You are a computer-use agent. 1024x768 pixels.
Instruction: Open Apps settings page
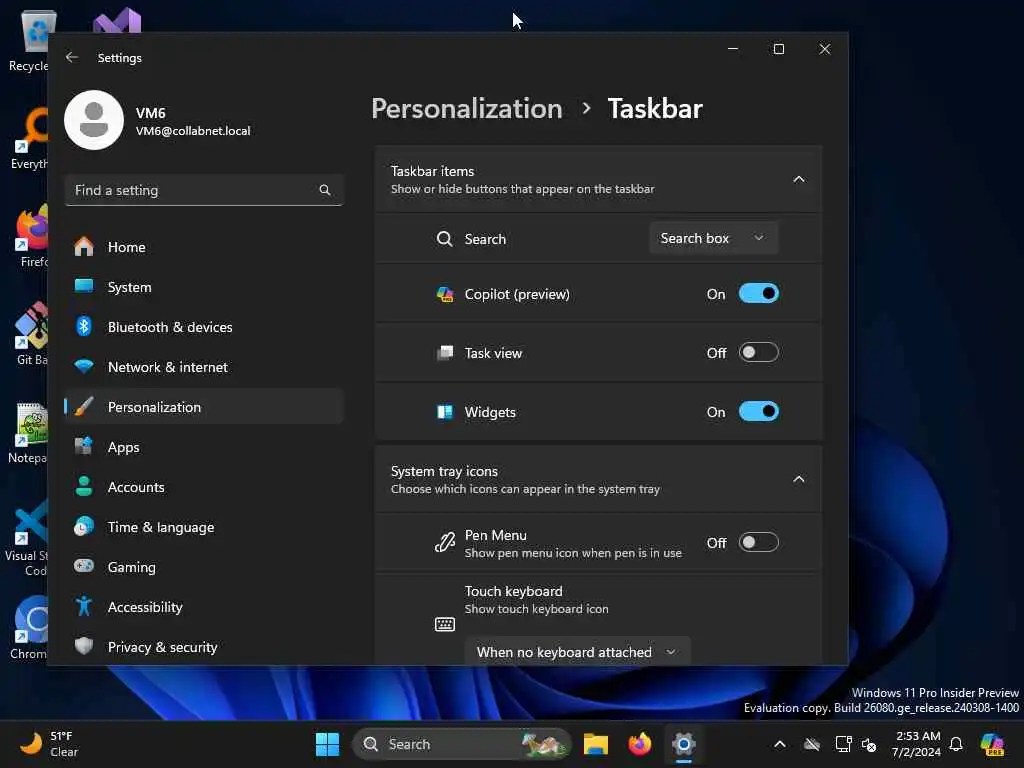(x=204, y=447)
